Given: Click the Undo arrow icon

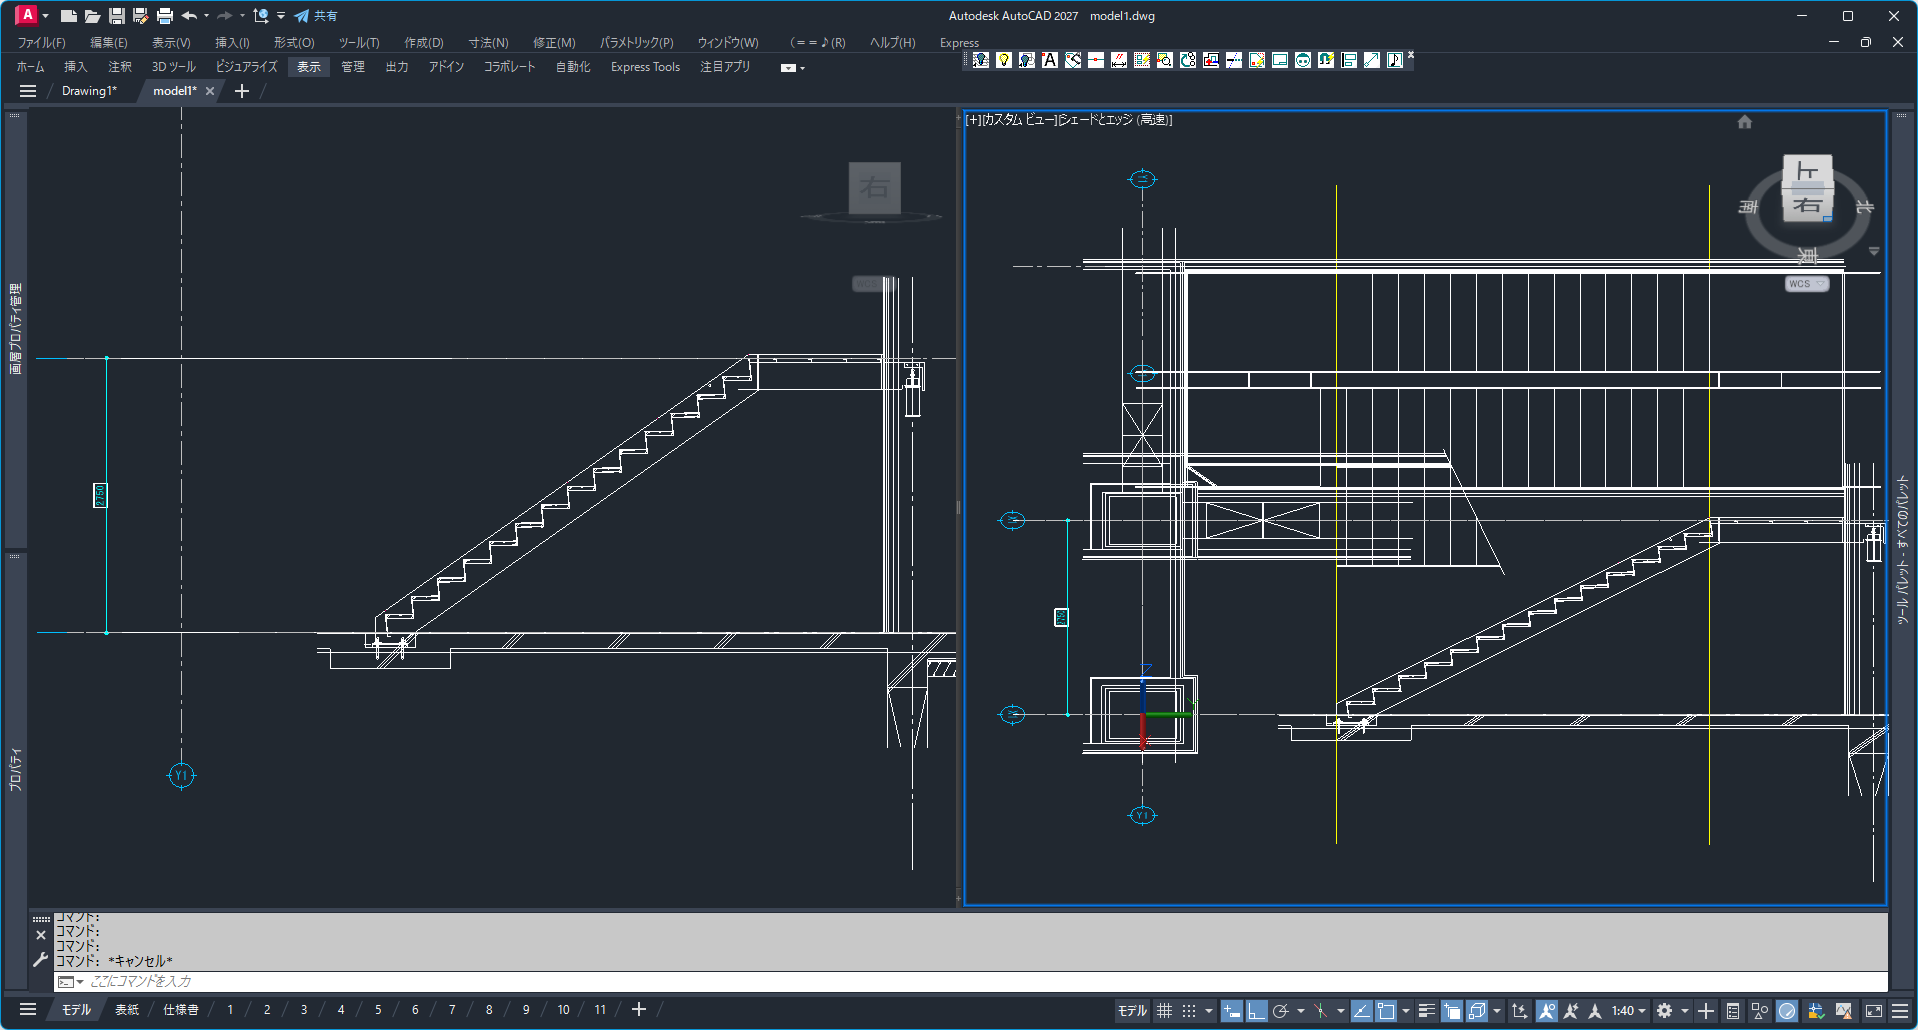Looking at the screenshot, I should pos(189,16).
